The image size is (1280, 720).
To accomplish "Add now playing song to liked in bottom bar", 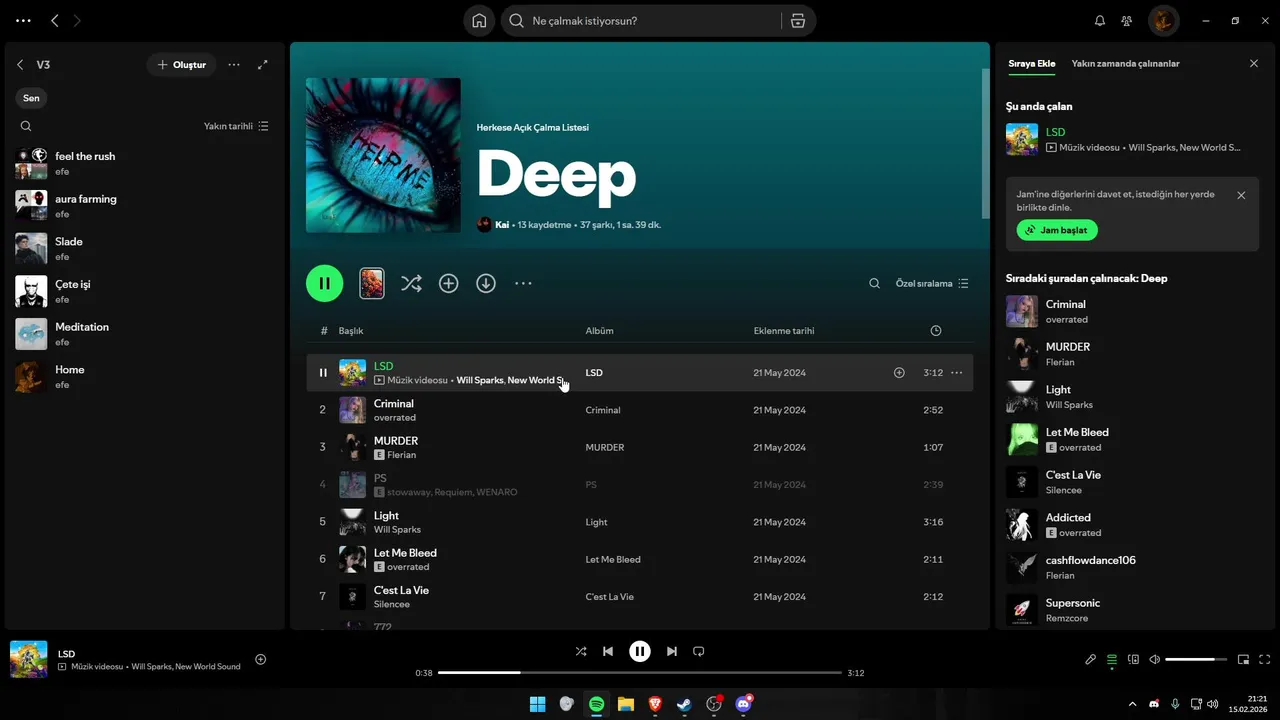I will tap(261, 659).
